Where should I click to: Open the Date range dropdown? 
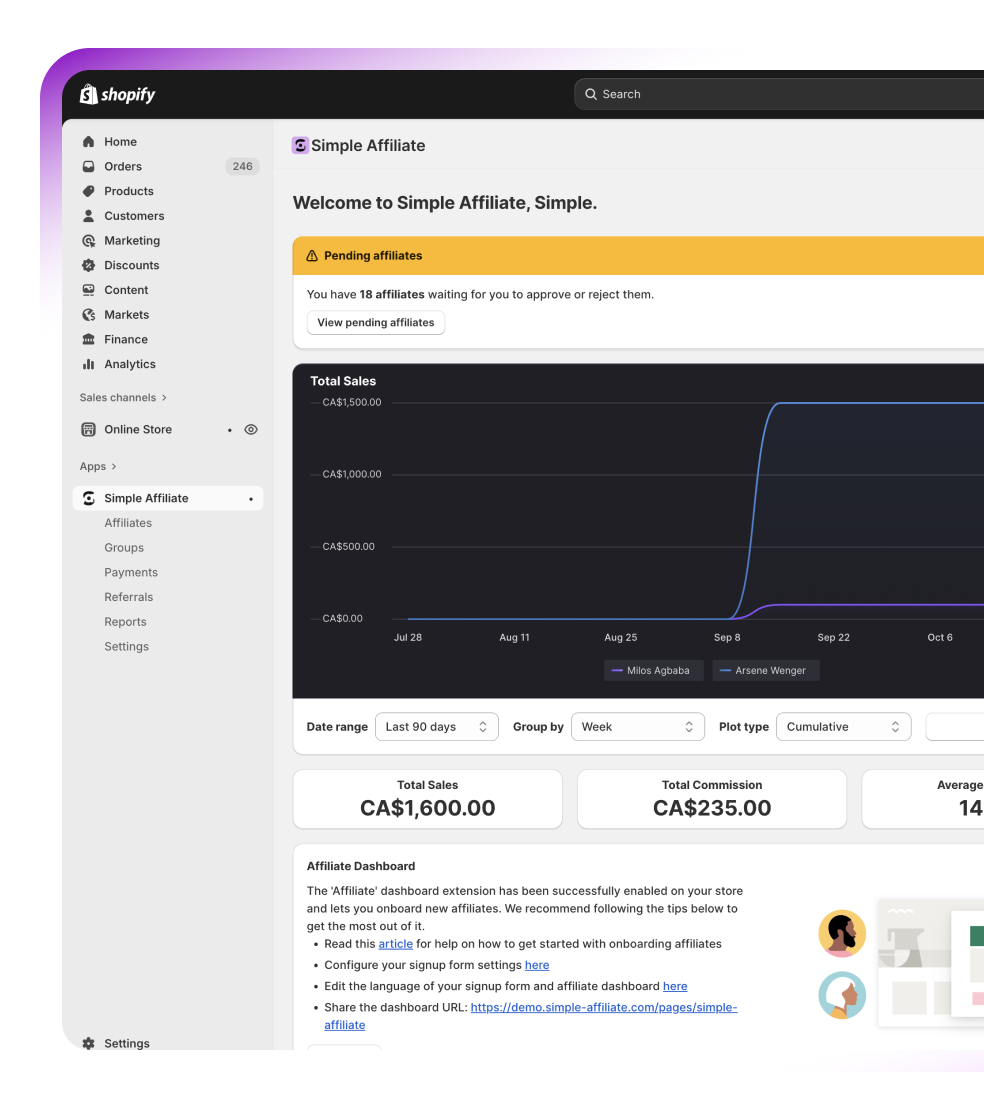coord(436,727)
